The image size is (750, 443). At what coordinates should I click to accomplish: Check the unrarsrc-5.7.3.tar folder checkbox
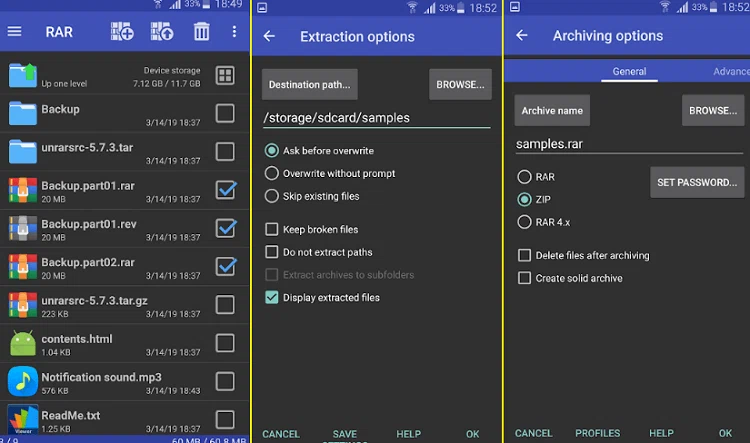tap(225, 152)
